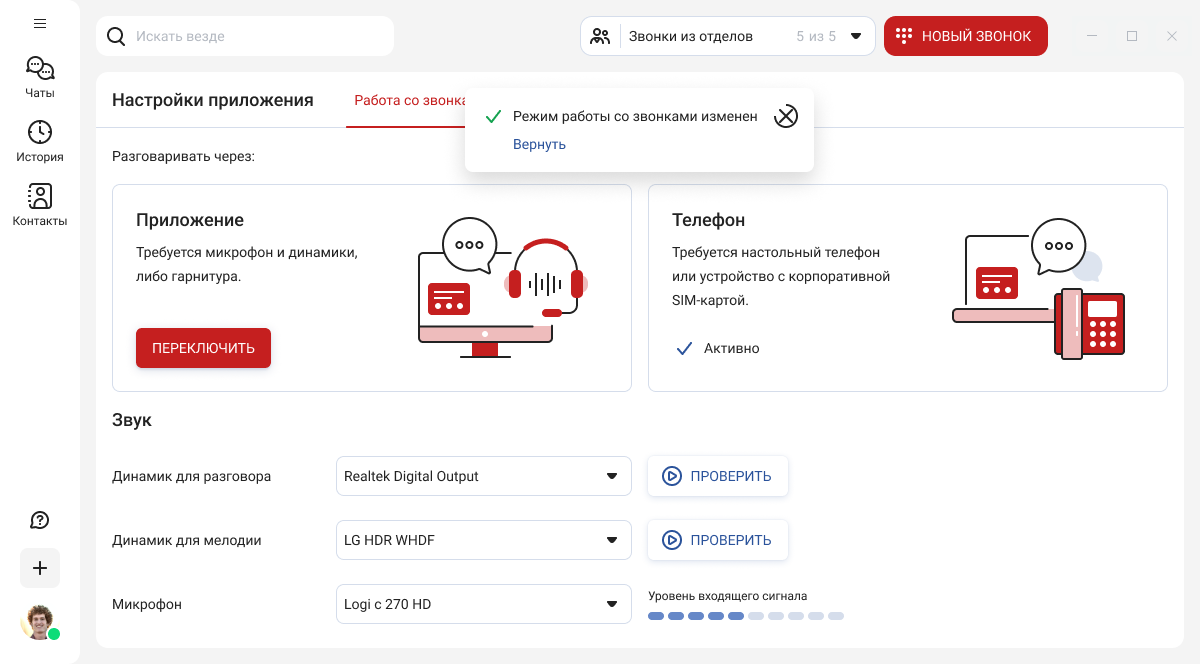
Task: Open the hamburger menu
Action: pos(40,23)
